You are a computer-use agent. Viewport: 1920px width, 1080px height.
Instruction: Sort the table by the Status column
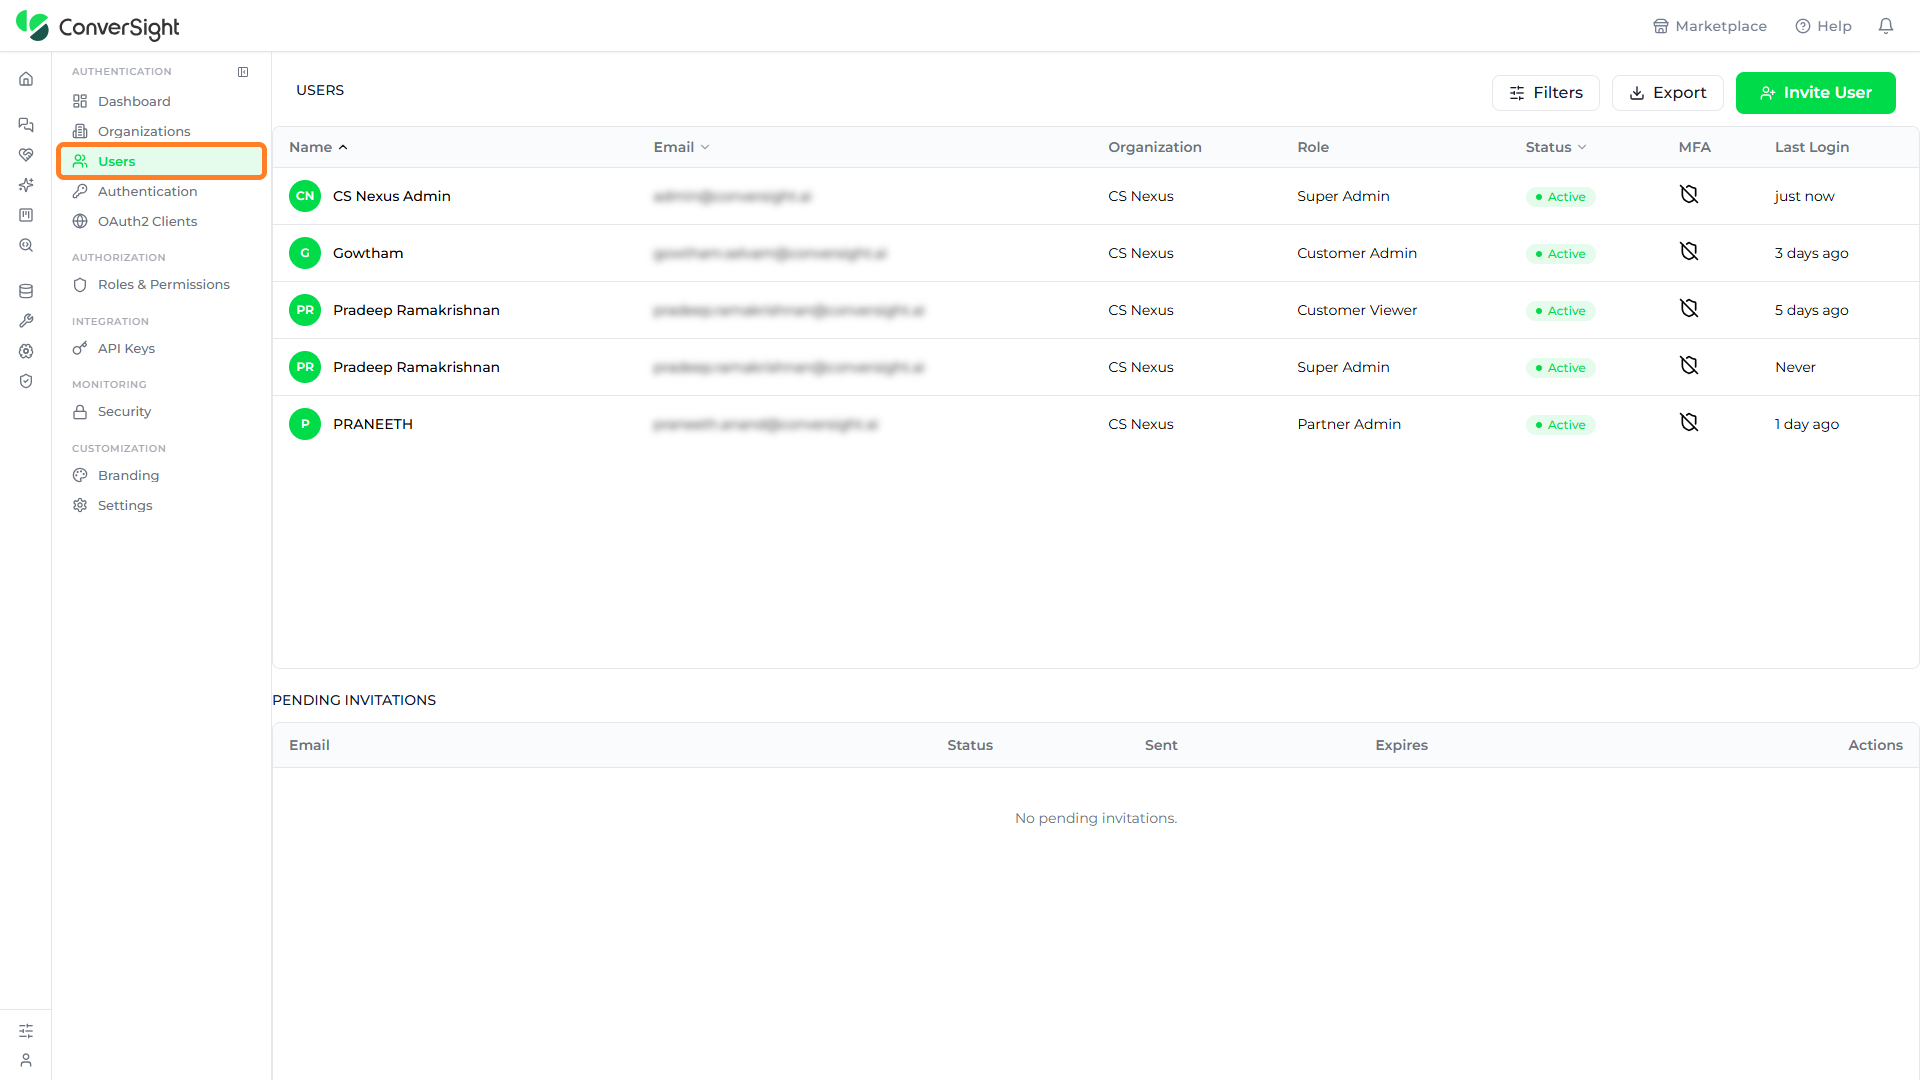point(1556,147)
